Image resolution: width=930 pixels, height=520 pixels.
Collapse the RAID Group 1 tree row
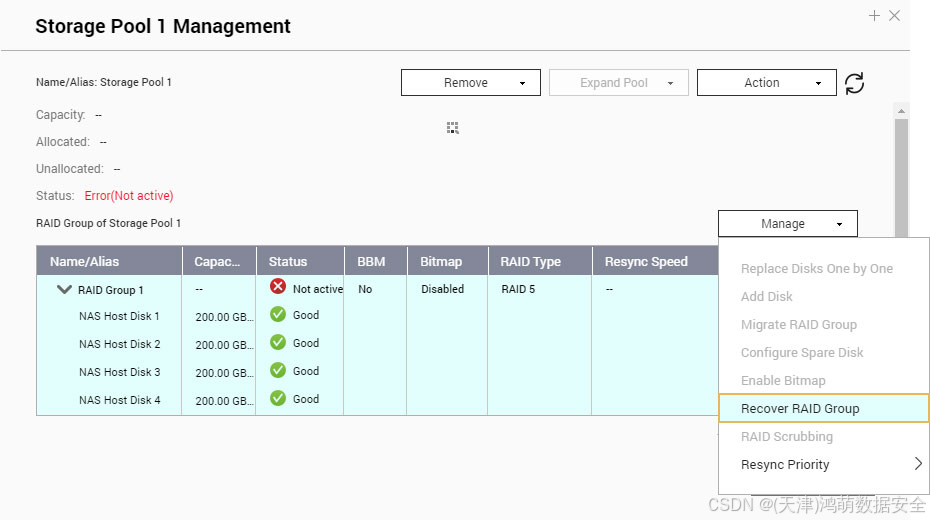[x=64, y=290]
